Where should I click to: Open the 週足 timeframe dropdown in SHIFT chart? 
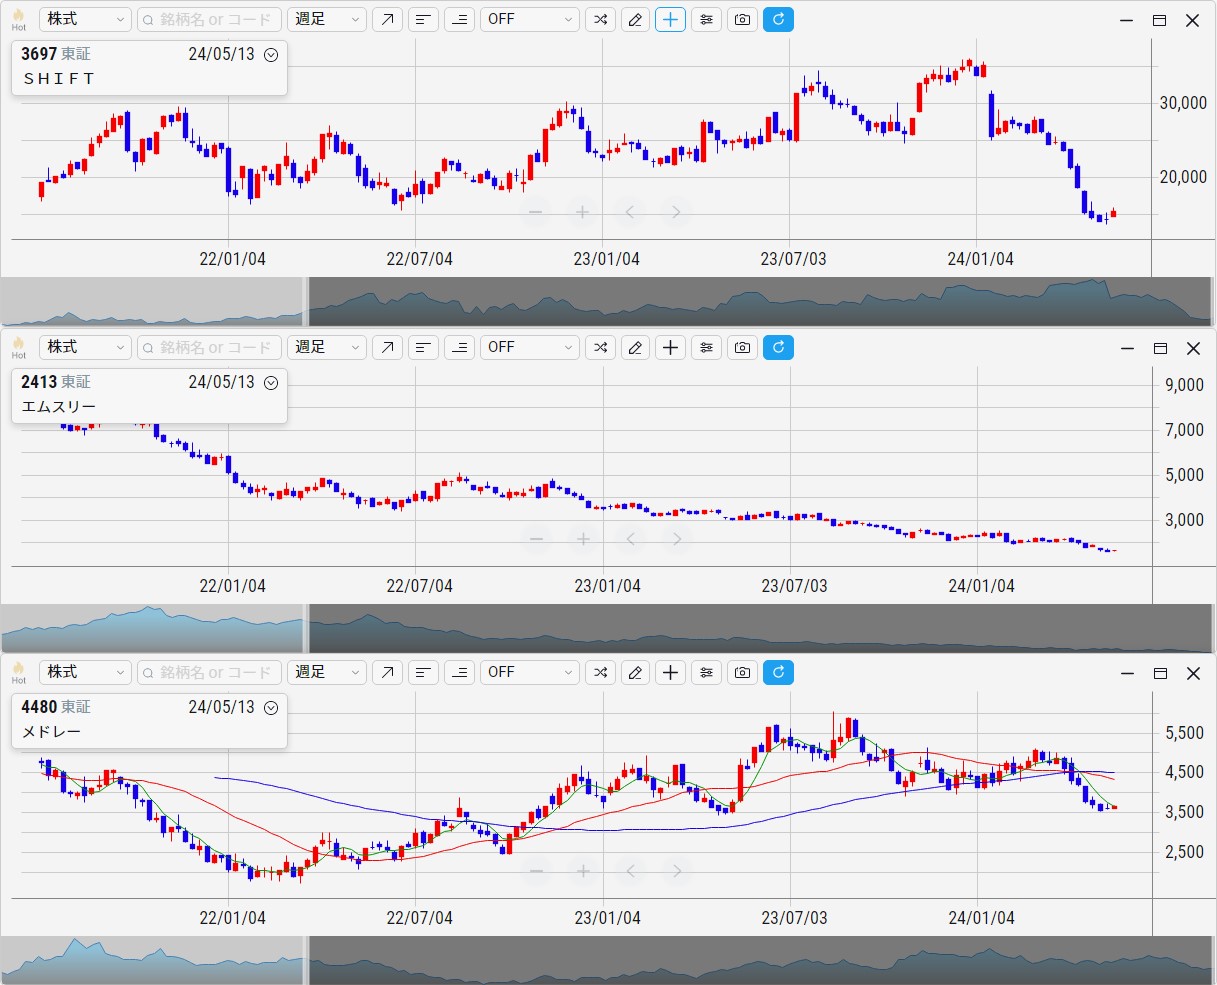(x=327, y=19)
